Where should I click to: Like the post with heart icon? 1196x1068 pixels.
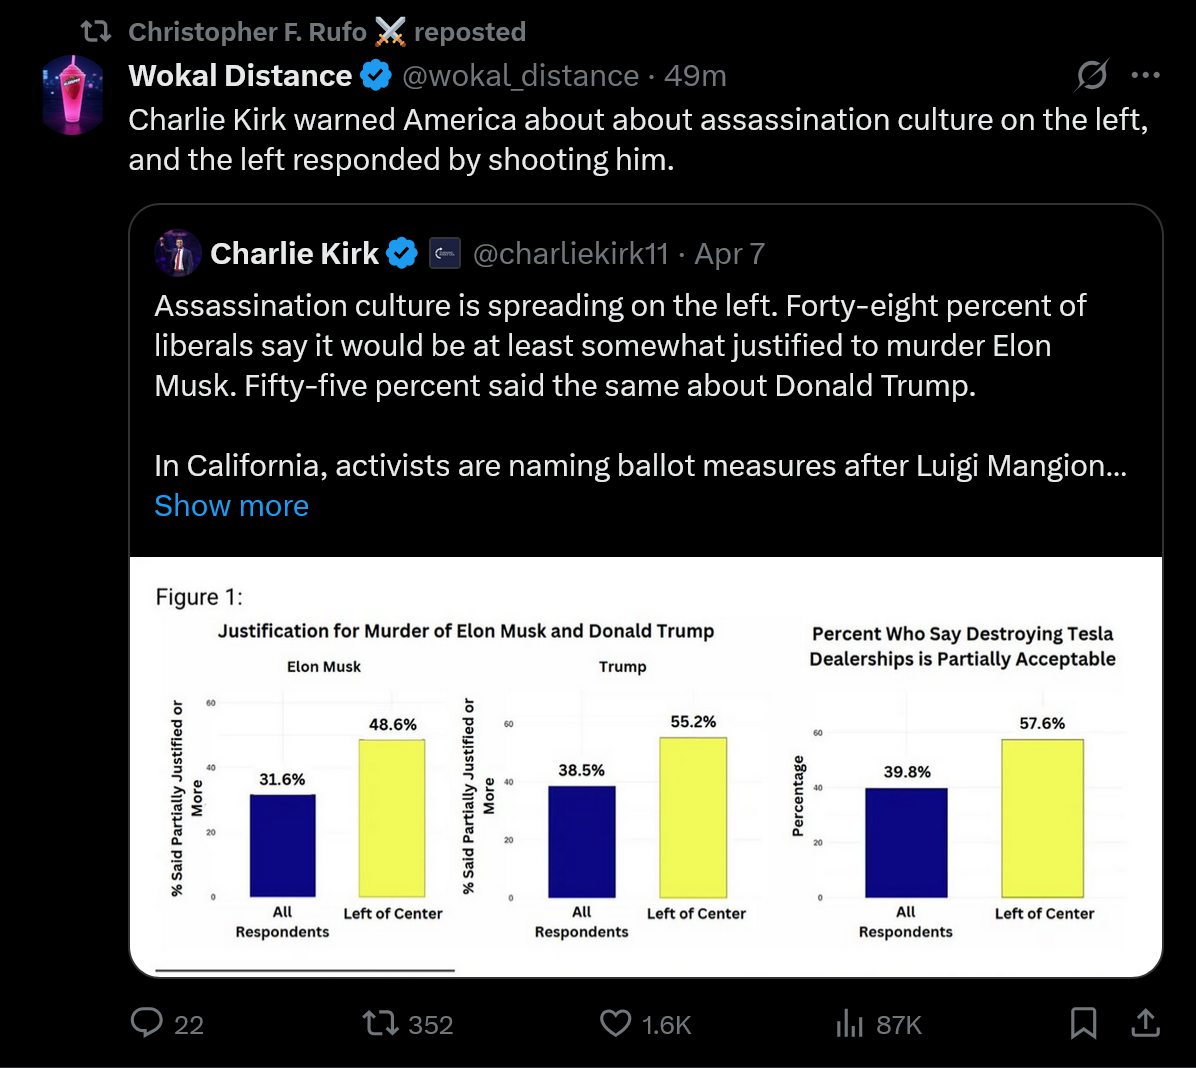(x=615, y=1023)
